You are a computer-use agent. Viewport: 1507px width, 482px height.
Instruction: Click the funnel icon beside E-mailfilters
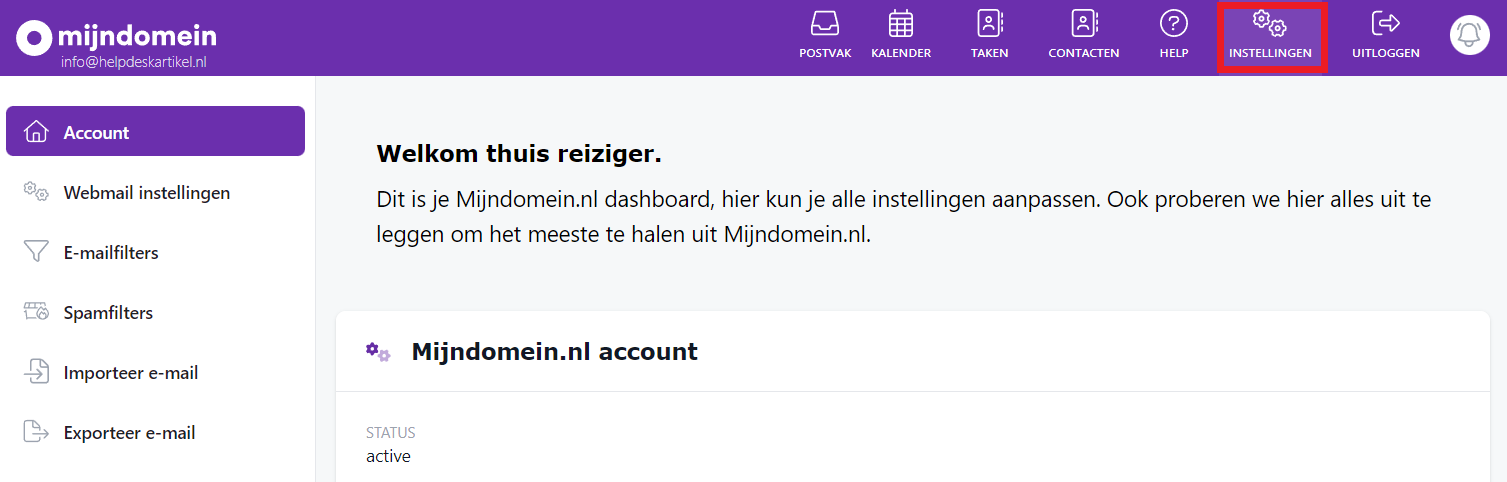[x=36, y=252]
